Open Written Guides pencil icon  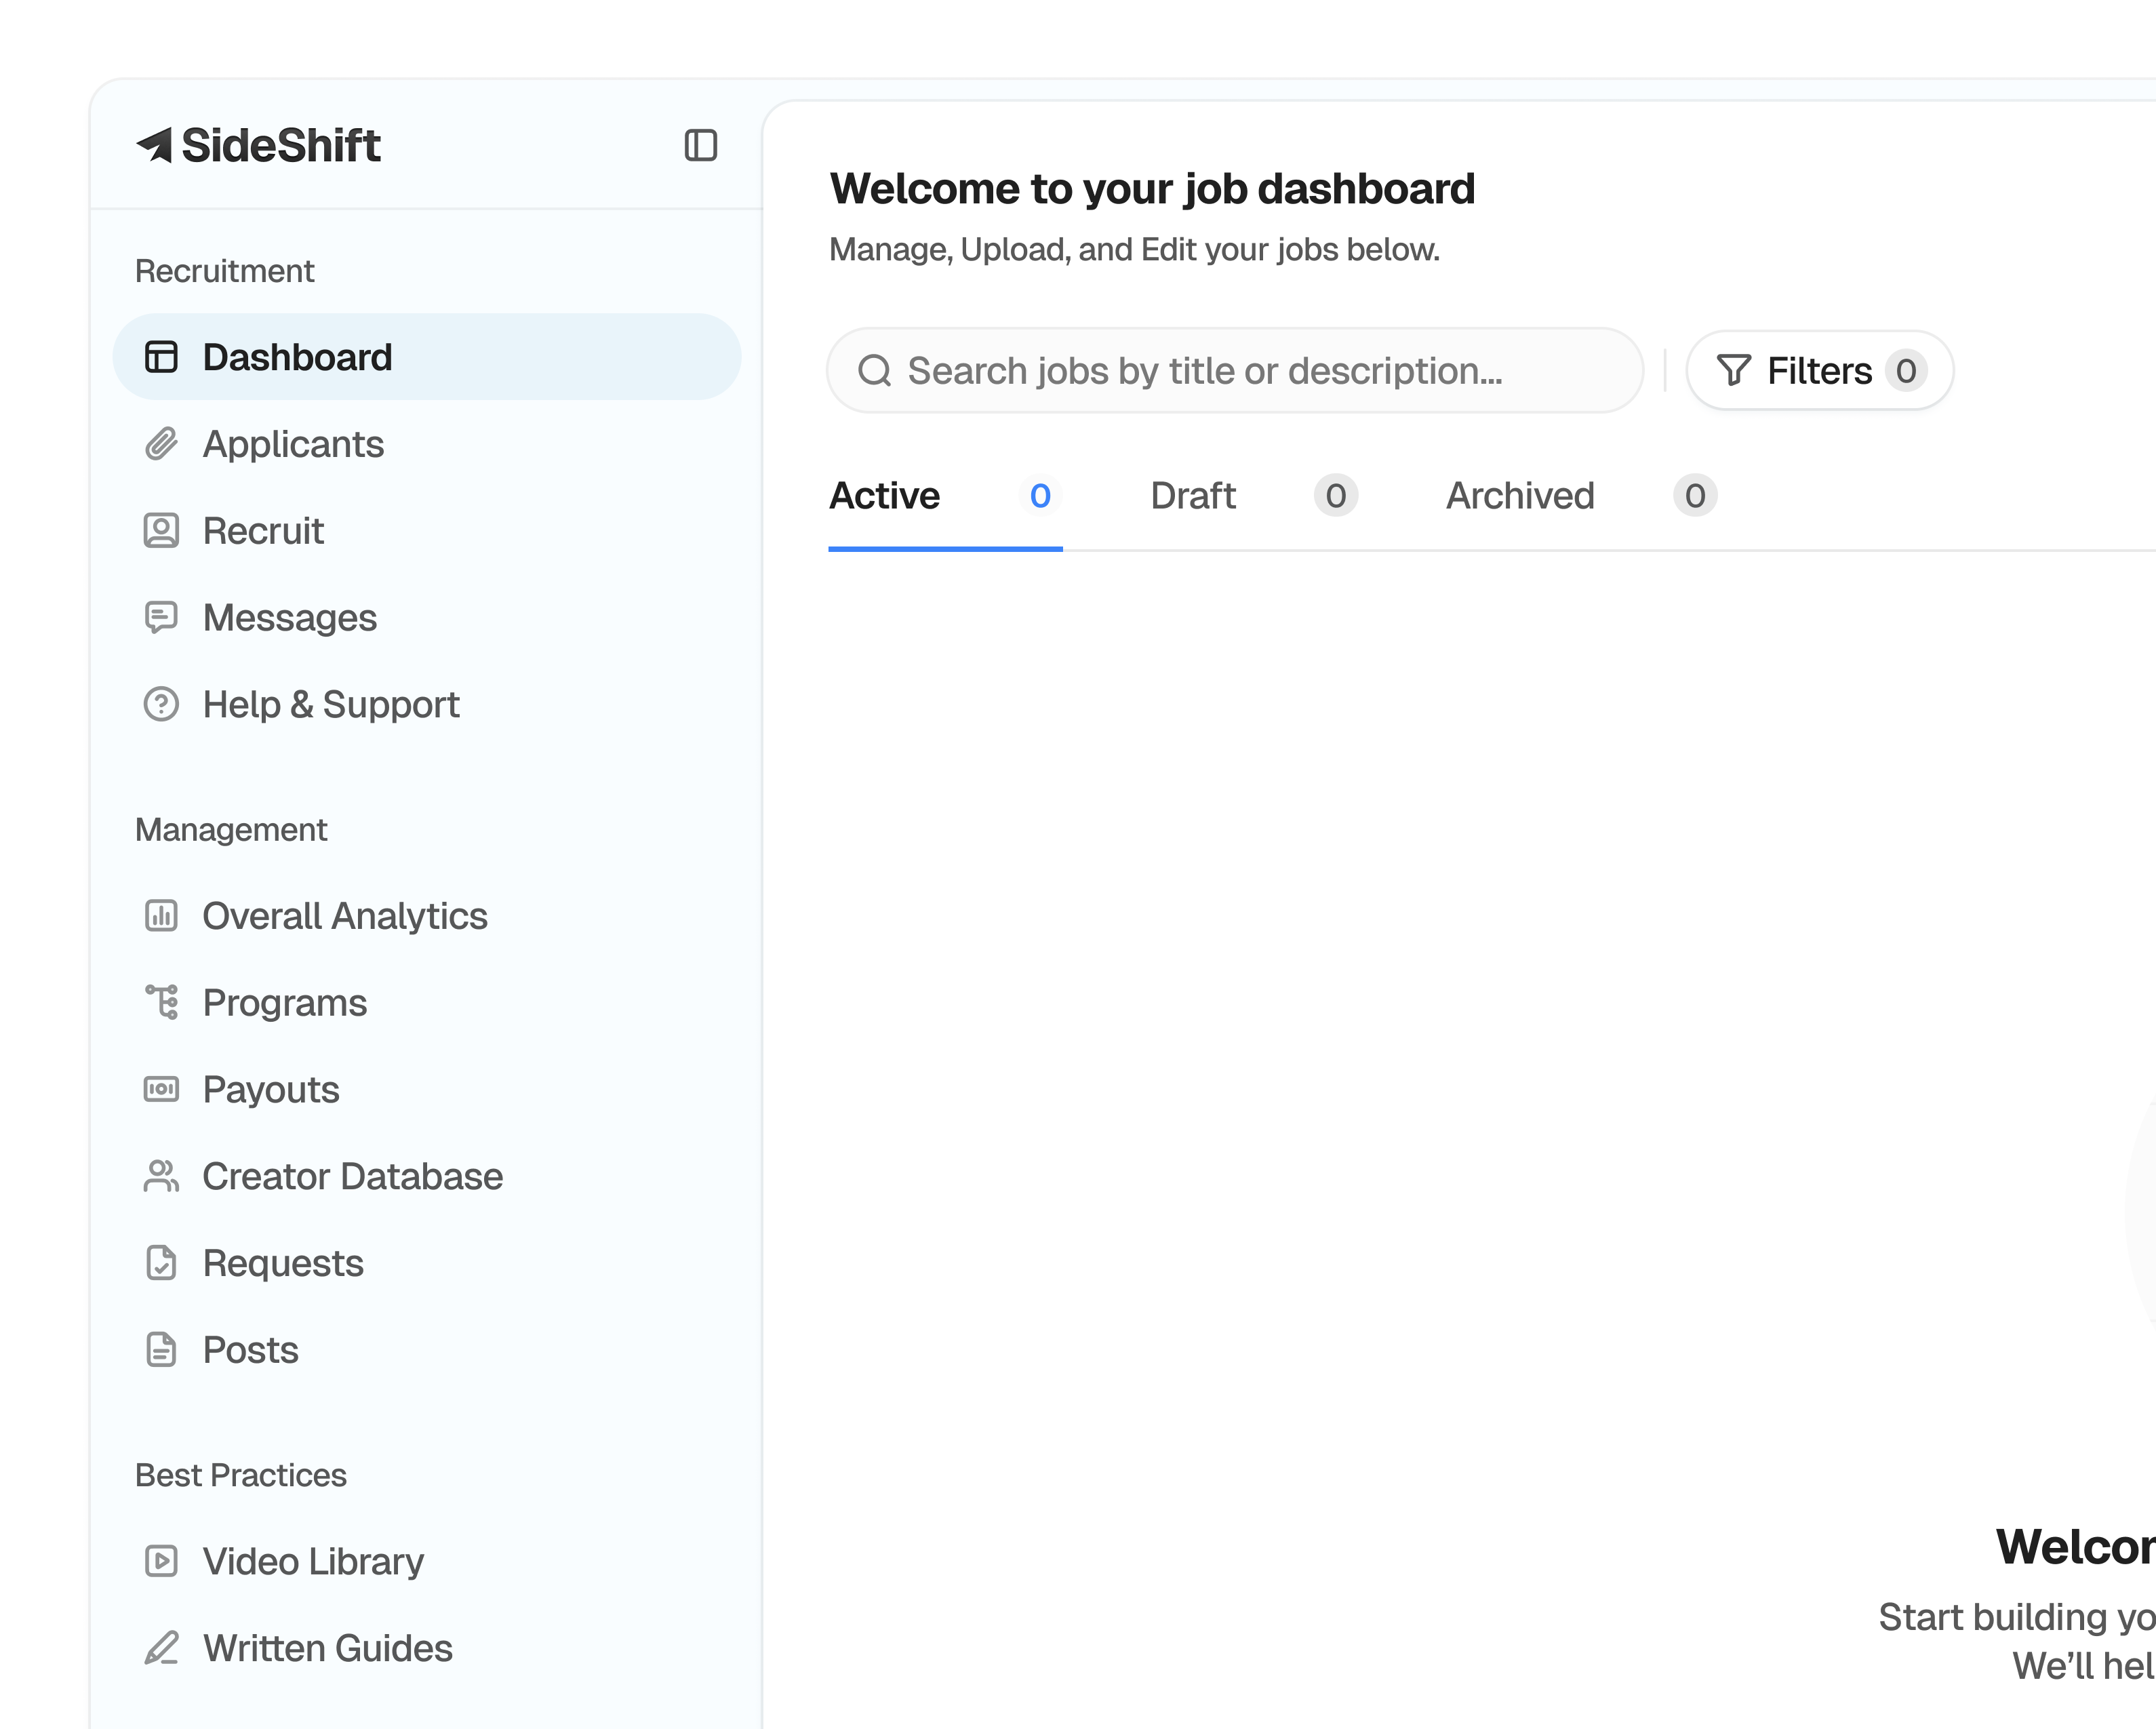[x=161, y=1648]
